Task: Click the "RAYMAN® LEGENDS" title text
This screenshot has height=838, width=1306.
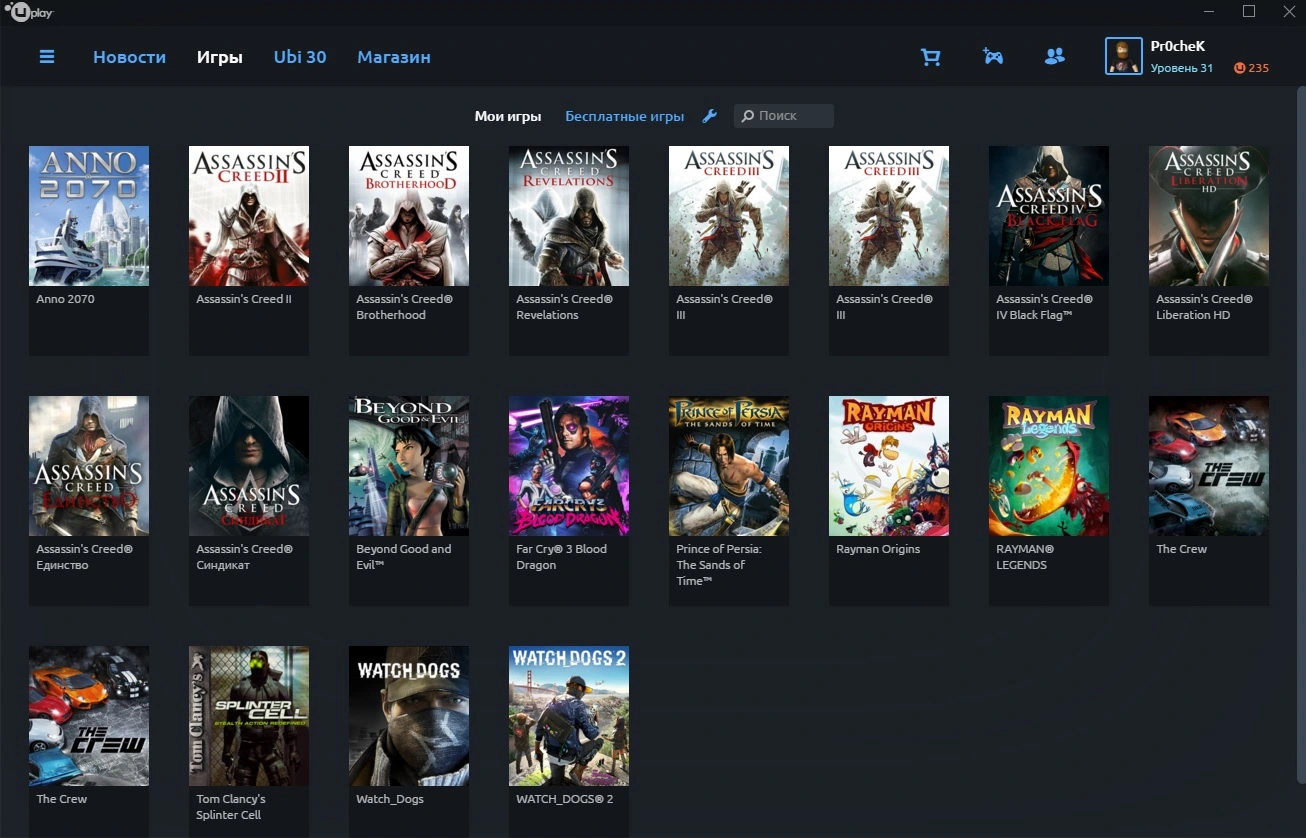Action: point(1025,557)
